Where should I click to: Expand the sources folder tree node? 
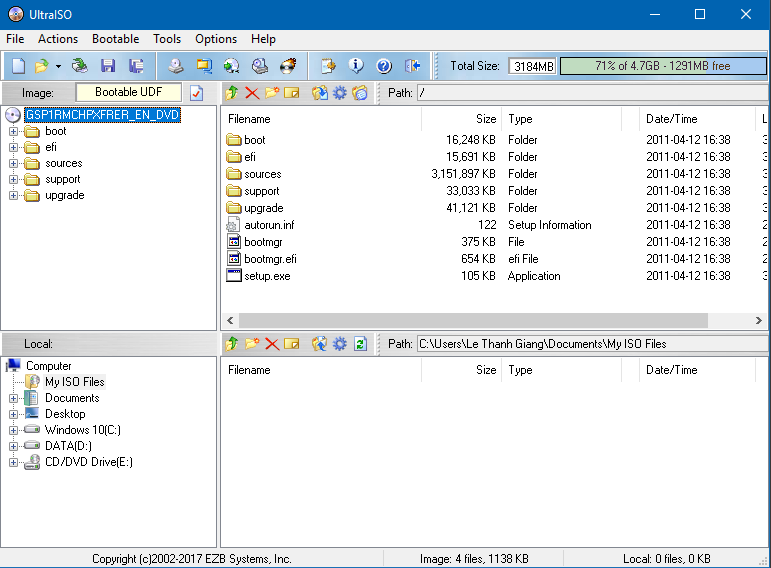[13, 163]
